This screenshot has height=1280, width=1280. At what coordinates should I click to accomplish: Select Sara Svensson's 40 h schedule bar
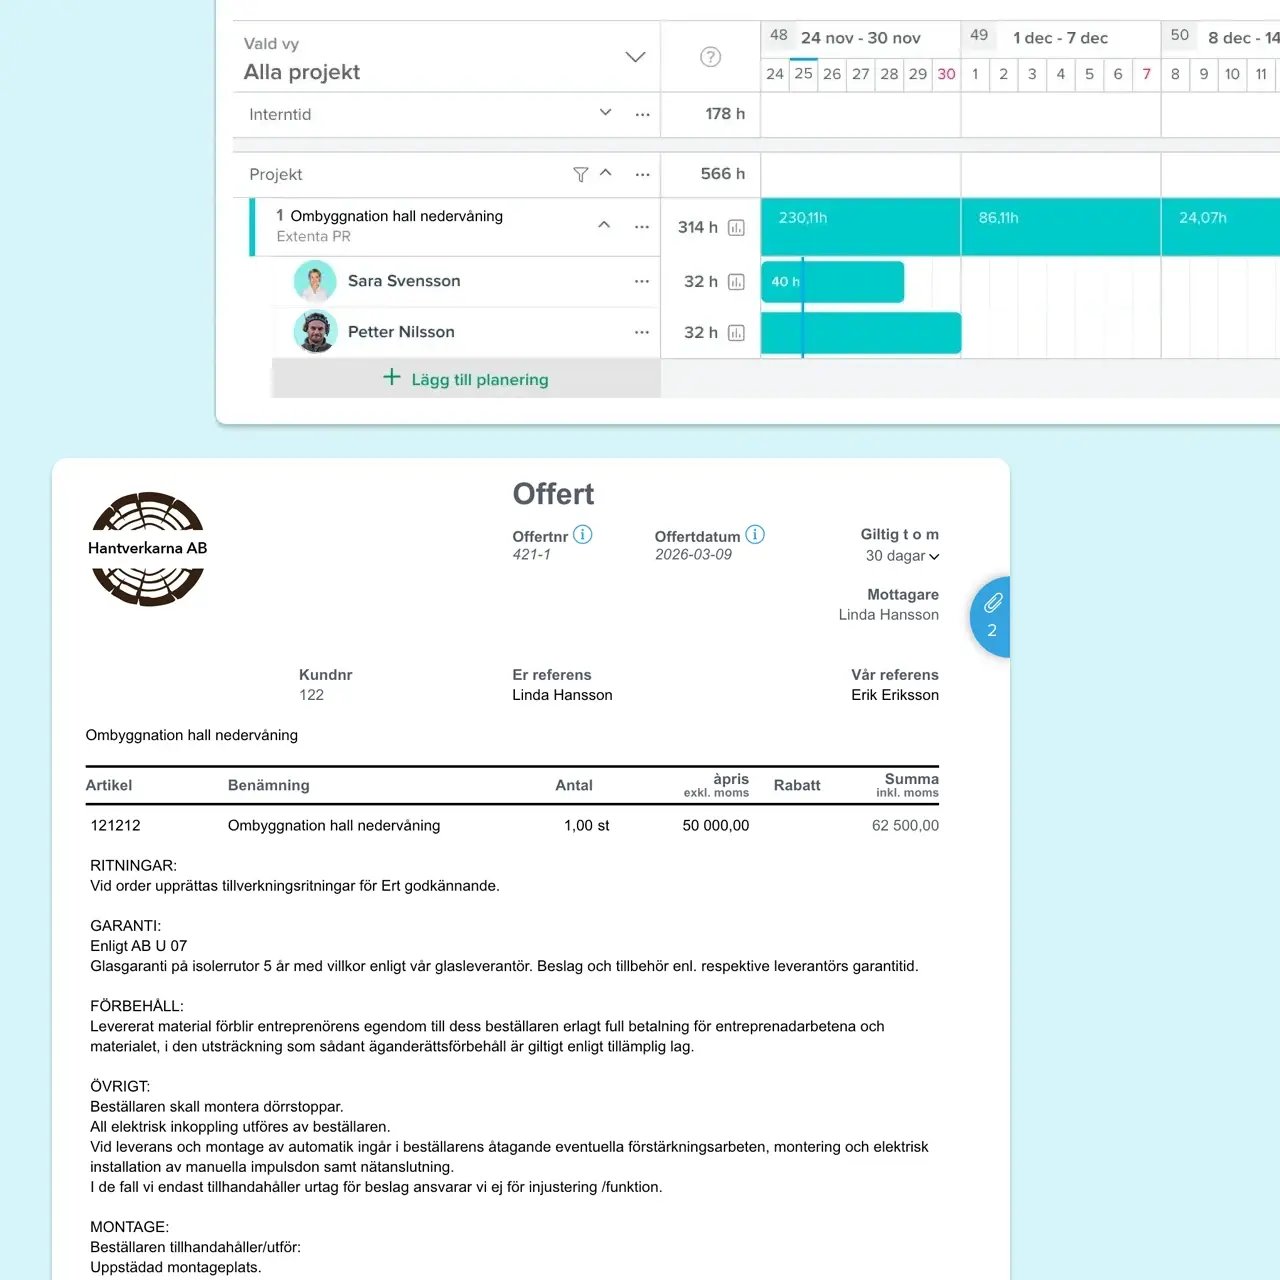coord(832,281)
